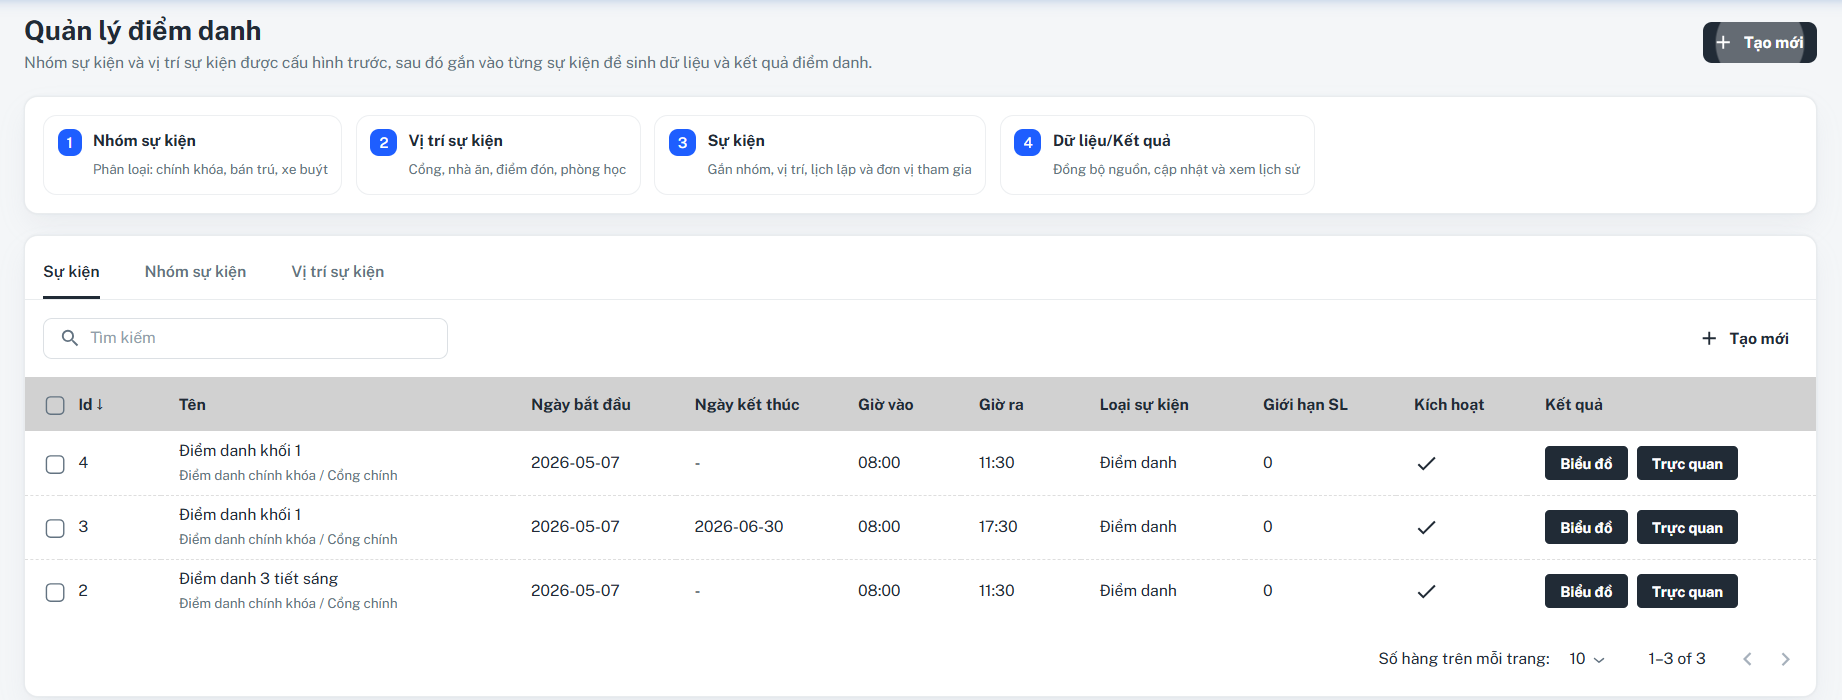Click Trực quan button for event Id 4
This screenshot has width=1842, height=700.
point(1687,463)
